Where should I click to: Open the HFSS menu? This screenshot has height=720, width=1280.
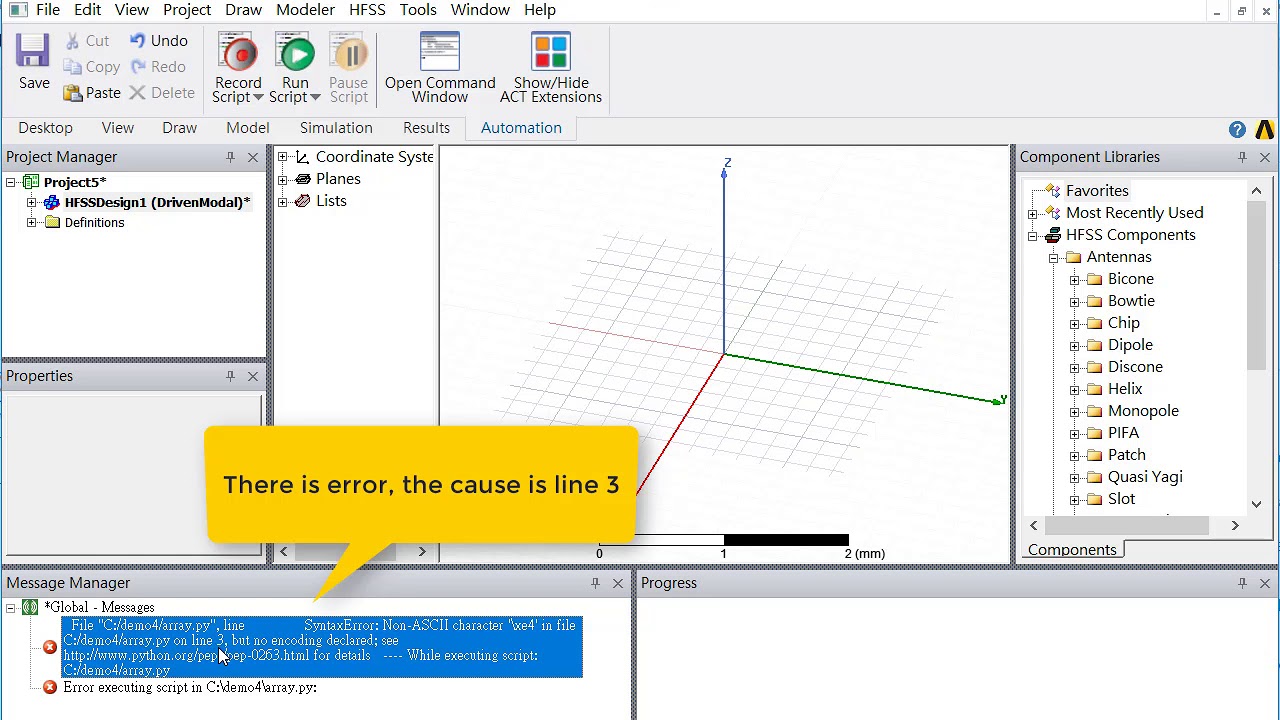(x=367, y=10)
